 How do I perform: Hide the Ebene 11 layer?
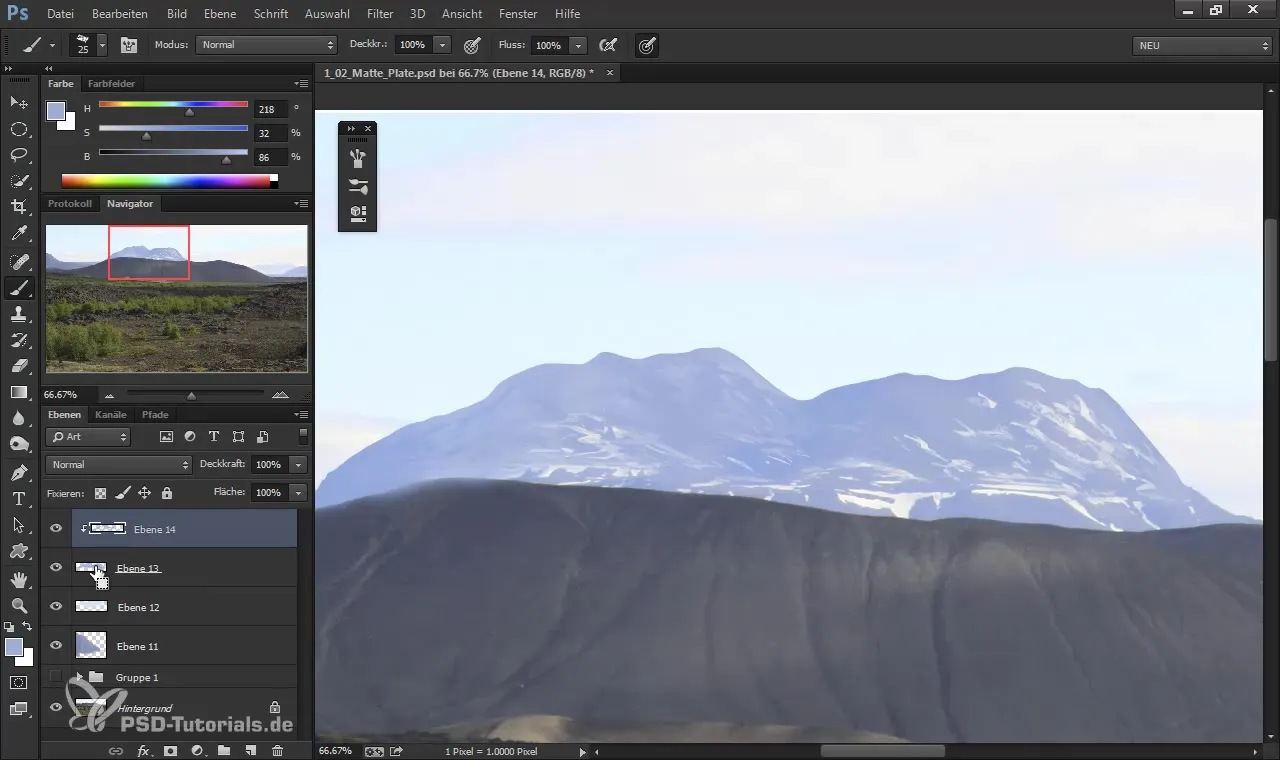click(56, 646)
